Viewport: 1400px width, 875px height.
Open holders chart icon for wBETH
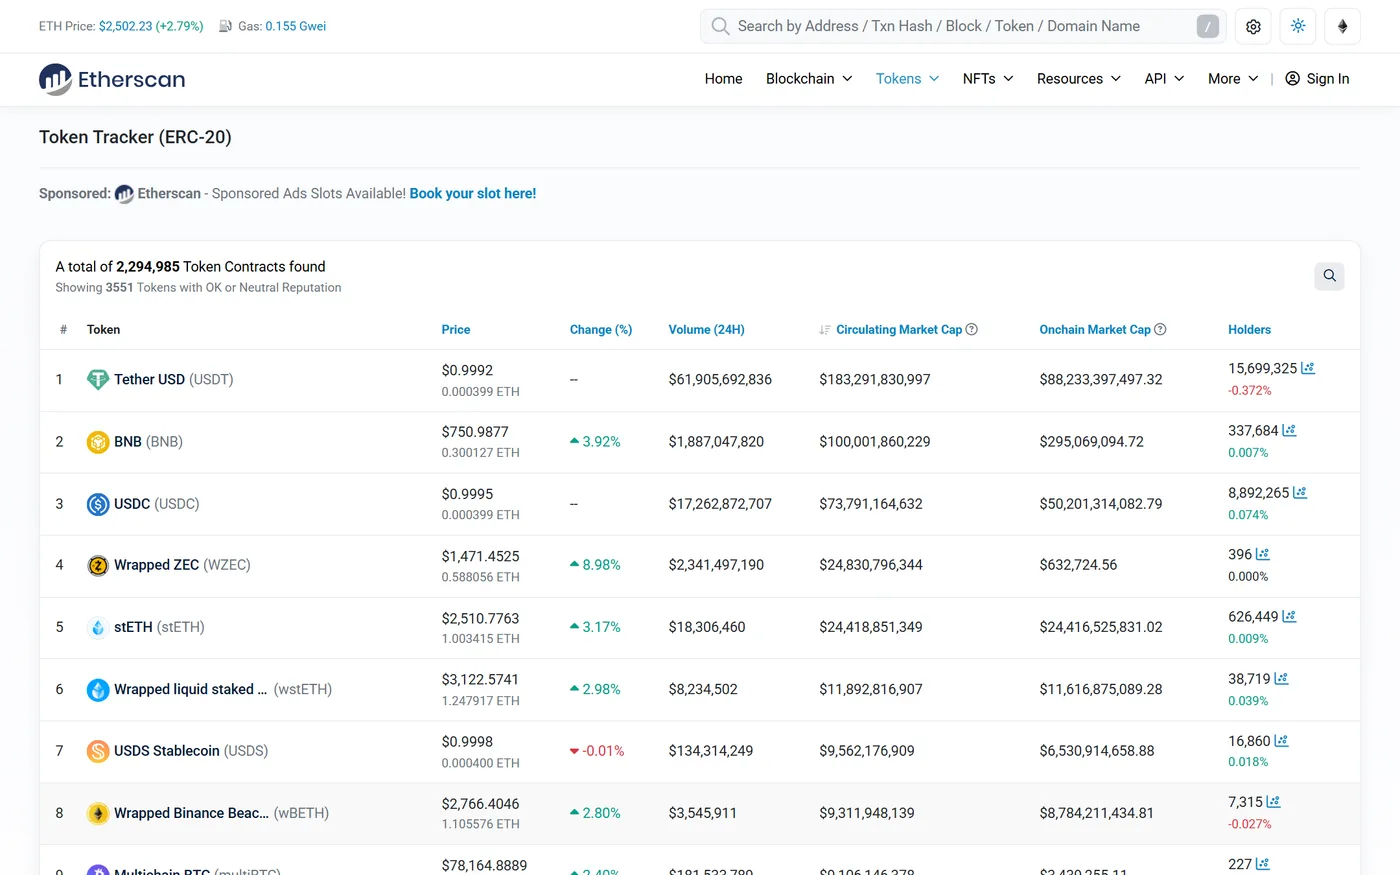click(1274, 802)
